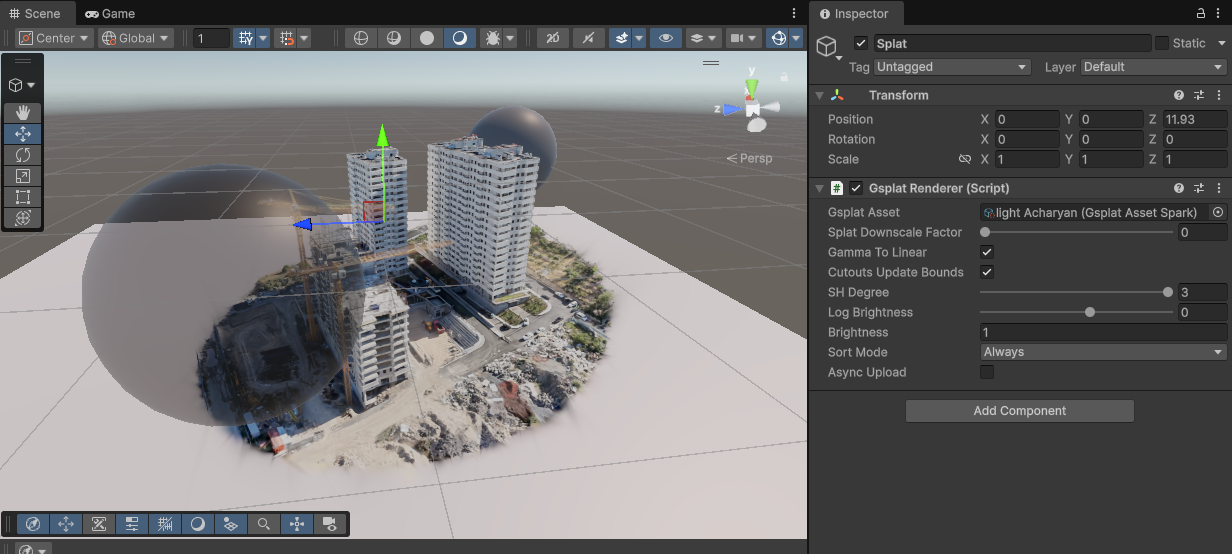
Task: Open the scene camera settings dropdown arrow
Action: coord(754,38)
